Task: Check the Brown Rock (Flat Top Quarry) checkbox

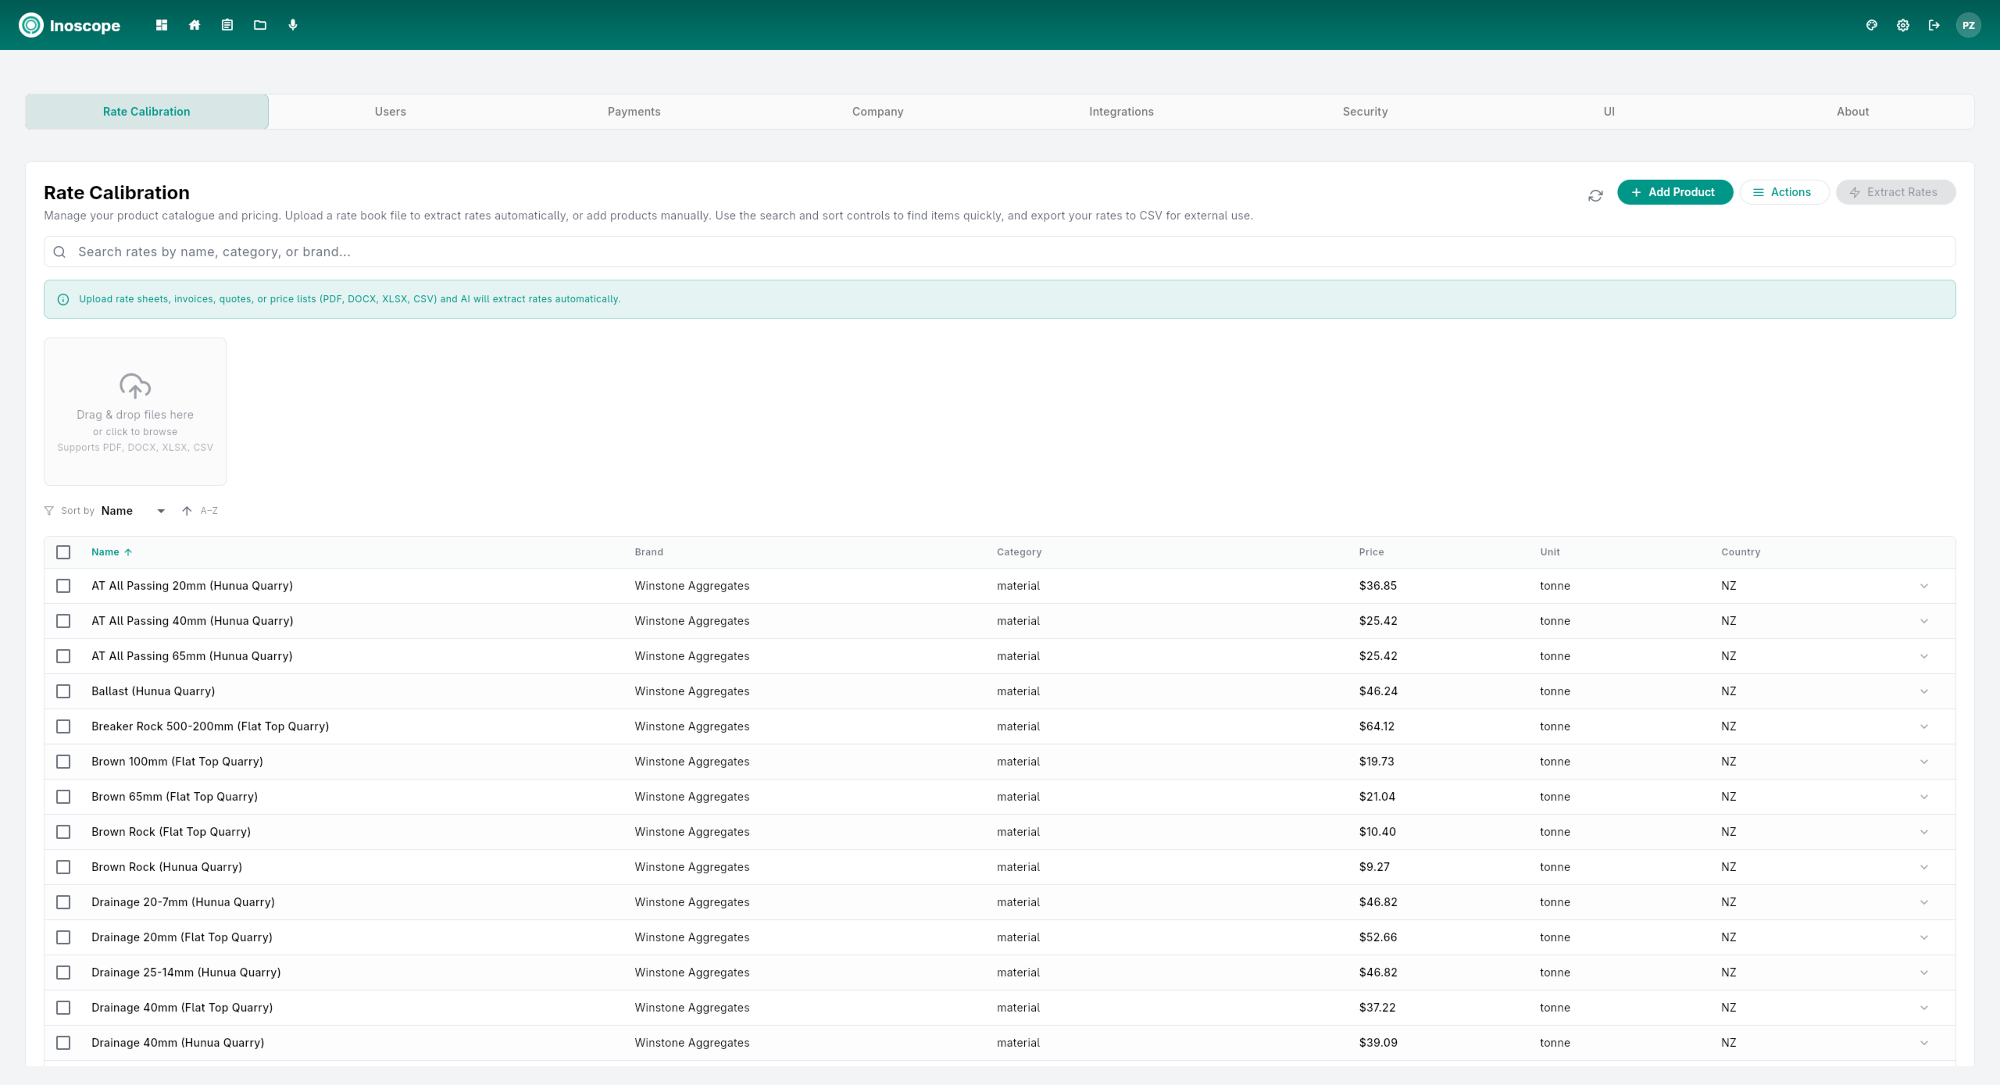Action: tap(64, 831)
